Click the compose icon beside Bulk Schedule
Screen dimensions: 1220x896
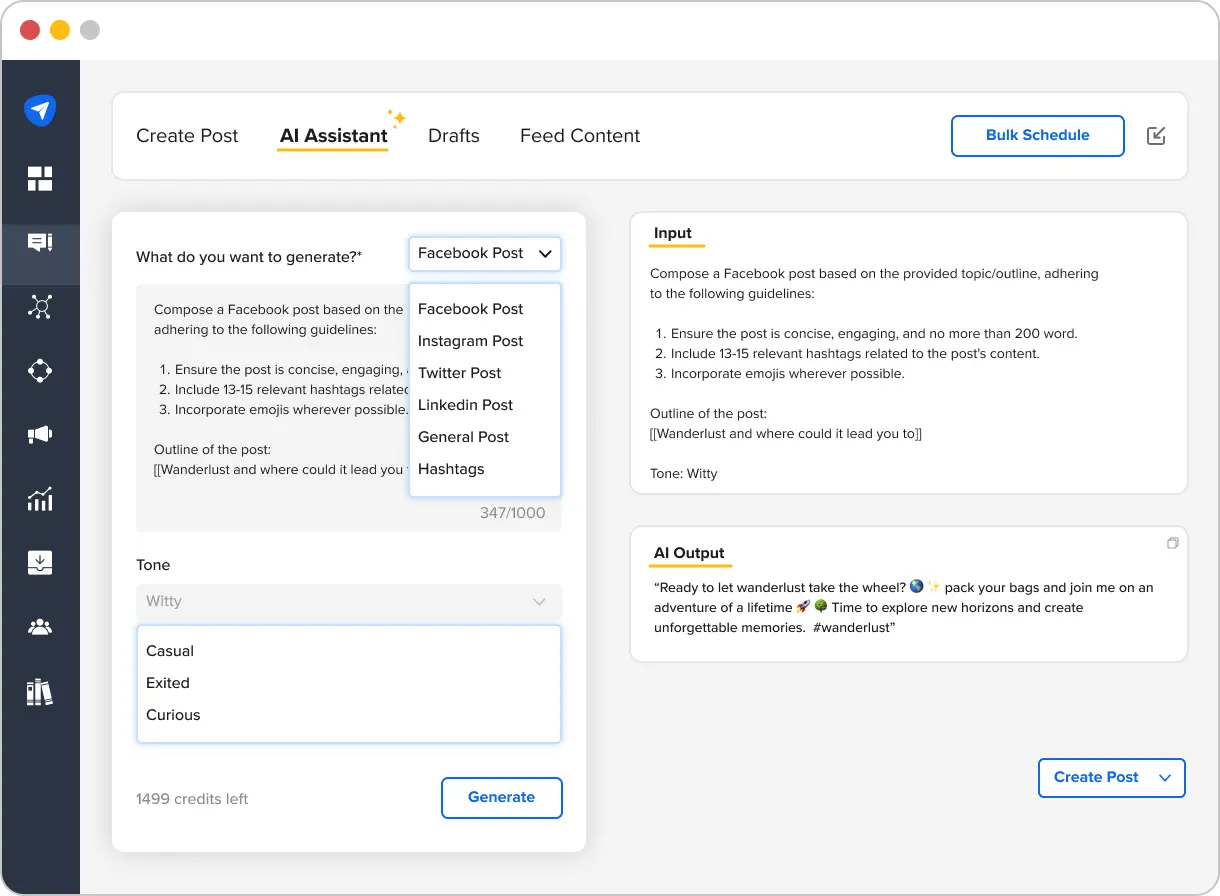(1156, 135)
